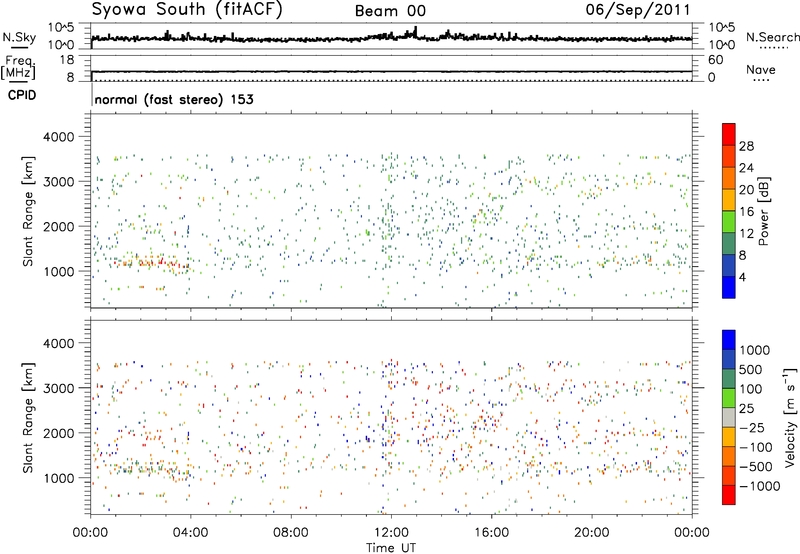Click the "4" label on the power colorbar
This screenshot has width=800, height=554.
point(742,278)
